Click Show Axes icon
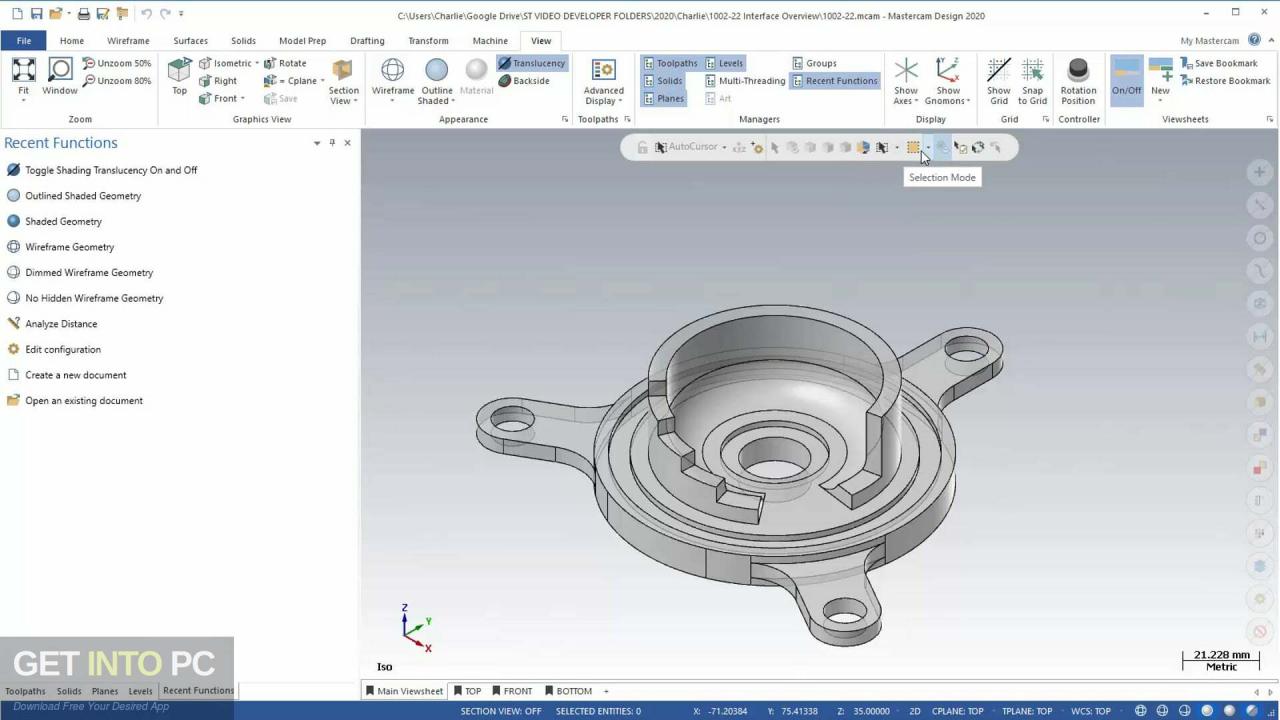The width and height of the screenshot is (1280, 720). [906, 80]
